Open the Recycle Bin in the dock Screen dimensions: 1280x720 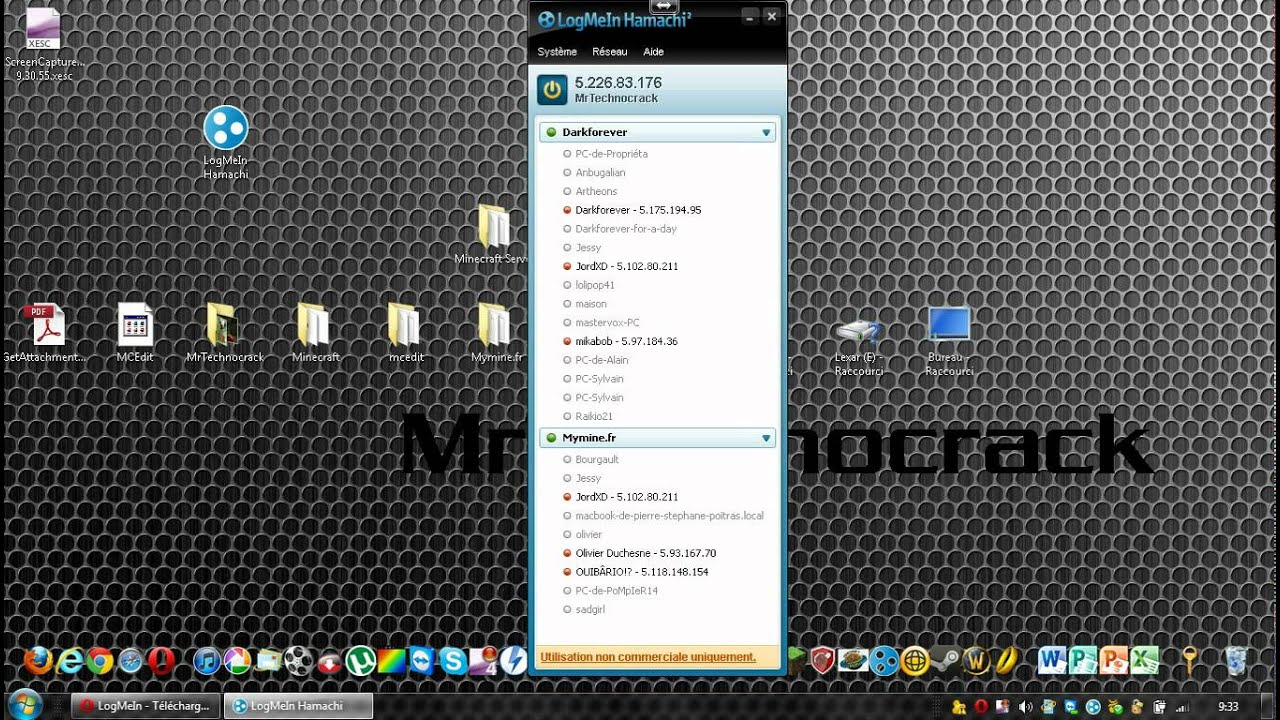click(x=1236, y=661)
